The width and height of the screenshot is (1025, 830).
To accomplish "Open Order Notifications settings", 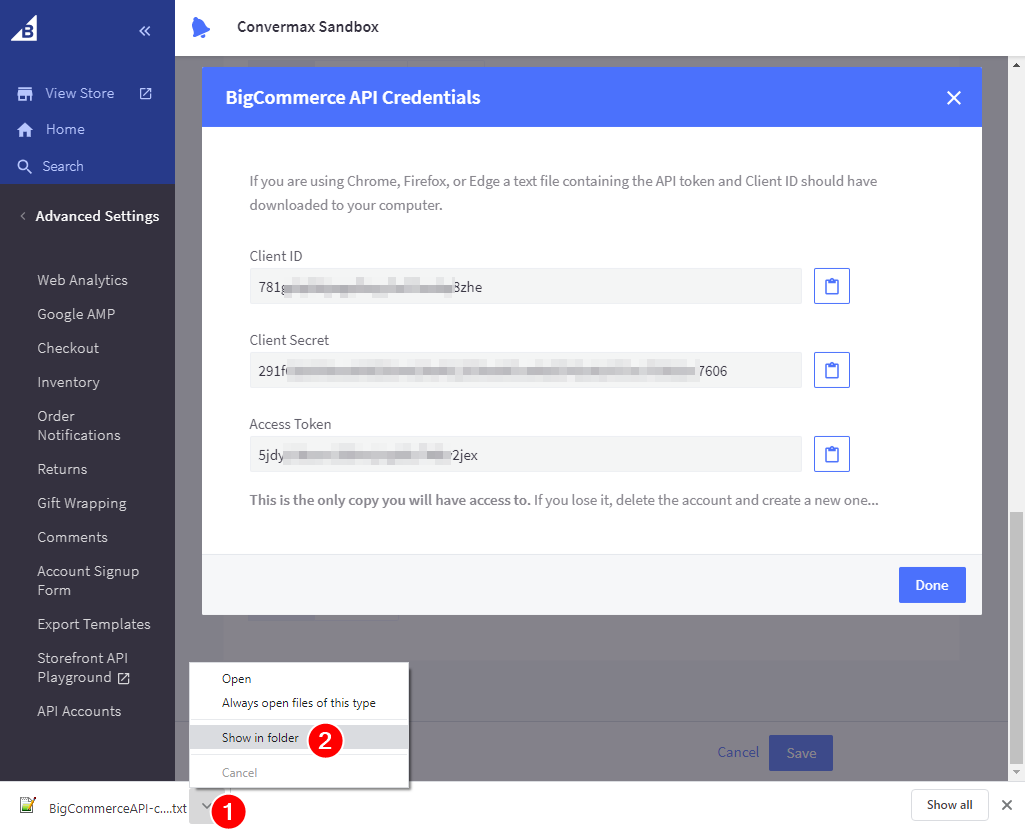I will point(78,425).
